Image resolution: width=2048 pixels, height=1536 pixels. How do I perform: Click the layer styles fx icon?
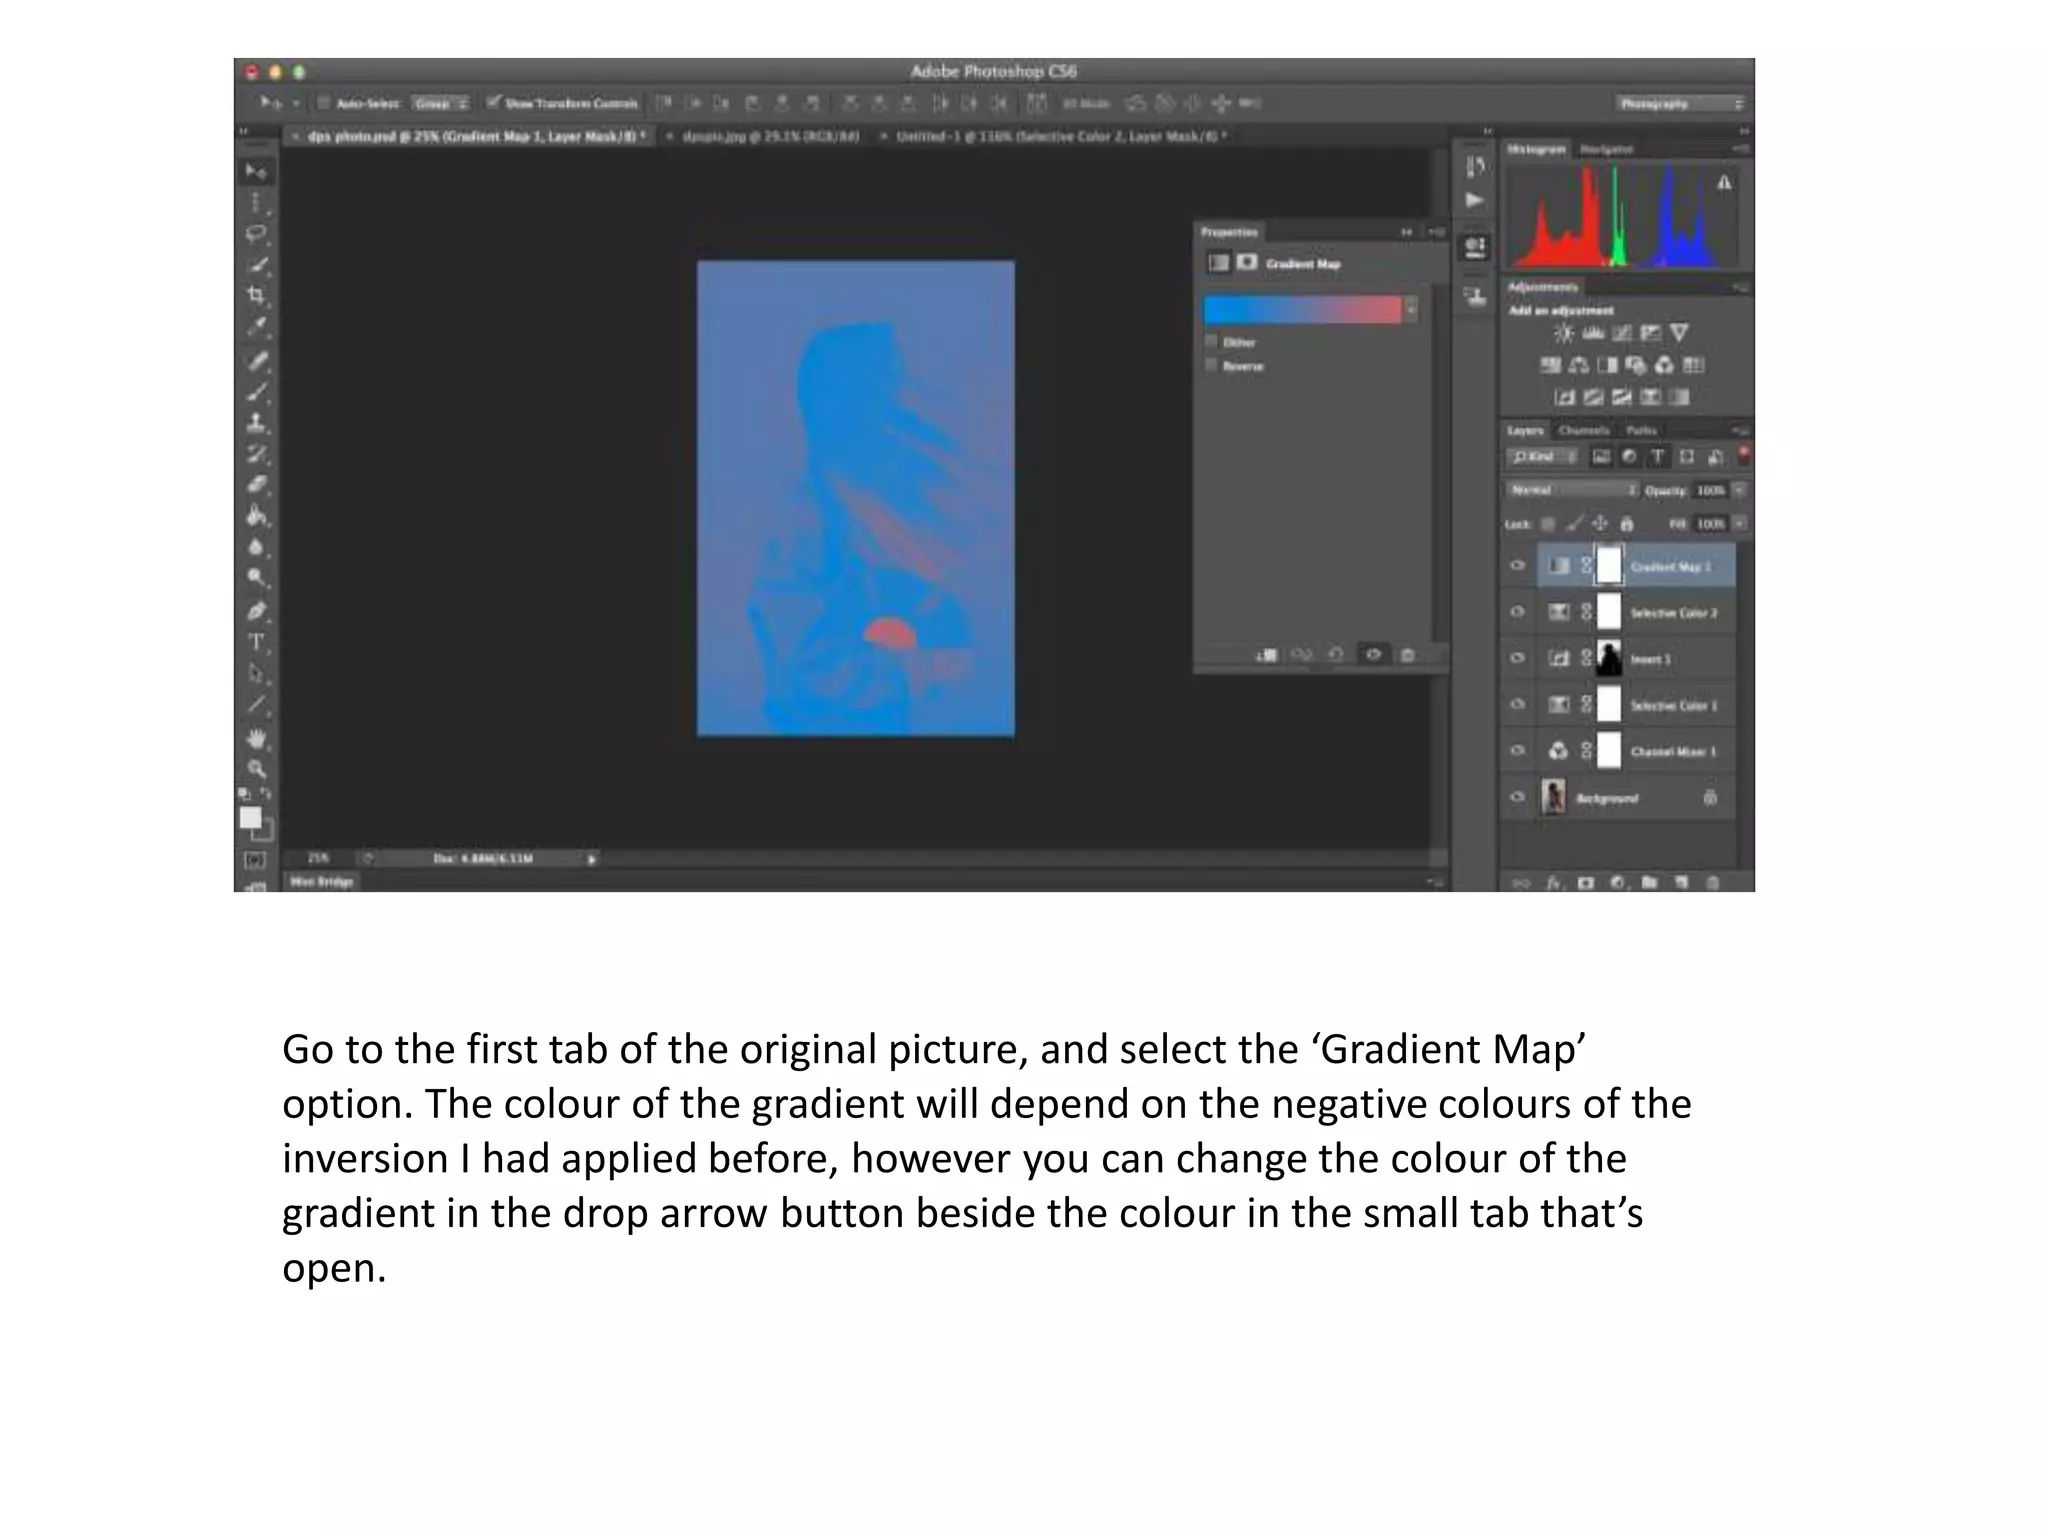(1554, 883)
